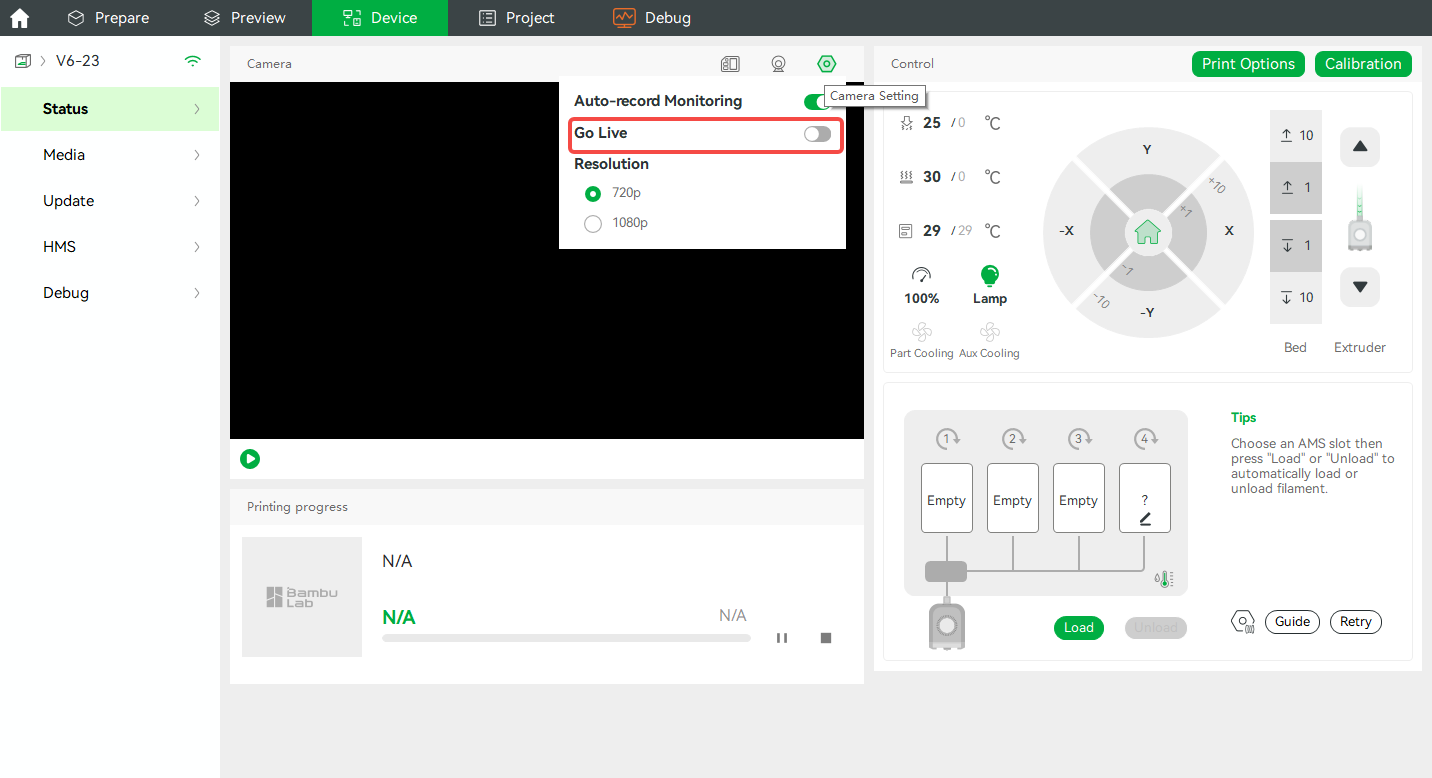Image resolution: width=1432 pixels, height=778 pixels.
Task: Select AMS slot 2 Empty
Action: (x=1013, y=498)
